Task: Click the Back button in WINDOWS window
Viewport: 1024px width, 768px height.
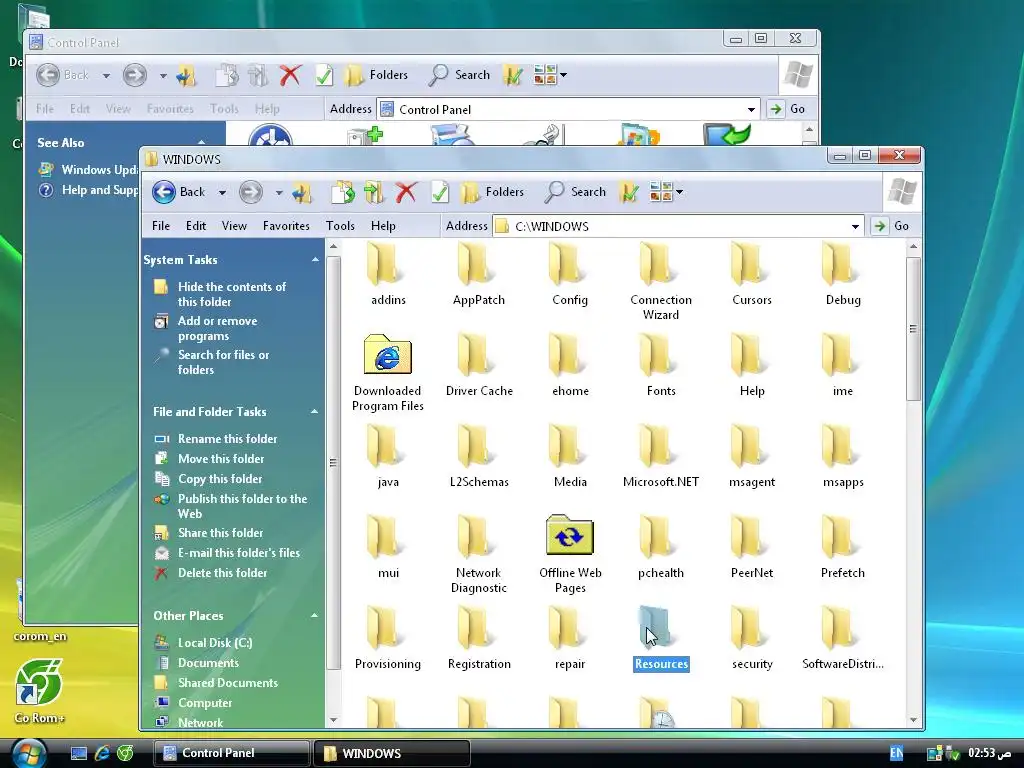Action: 178,192
